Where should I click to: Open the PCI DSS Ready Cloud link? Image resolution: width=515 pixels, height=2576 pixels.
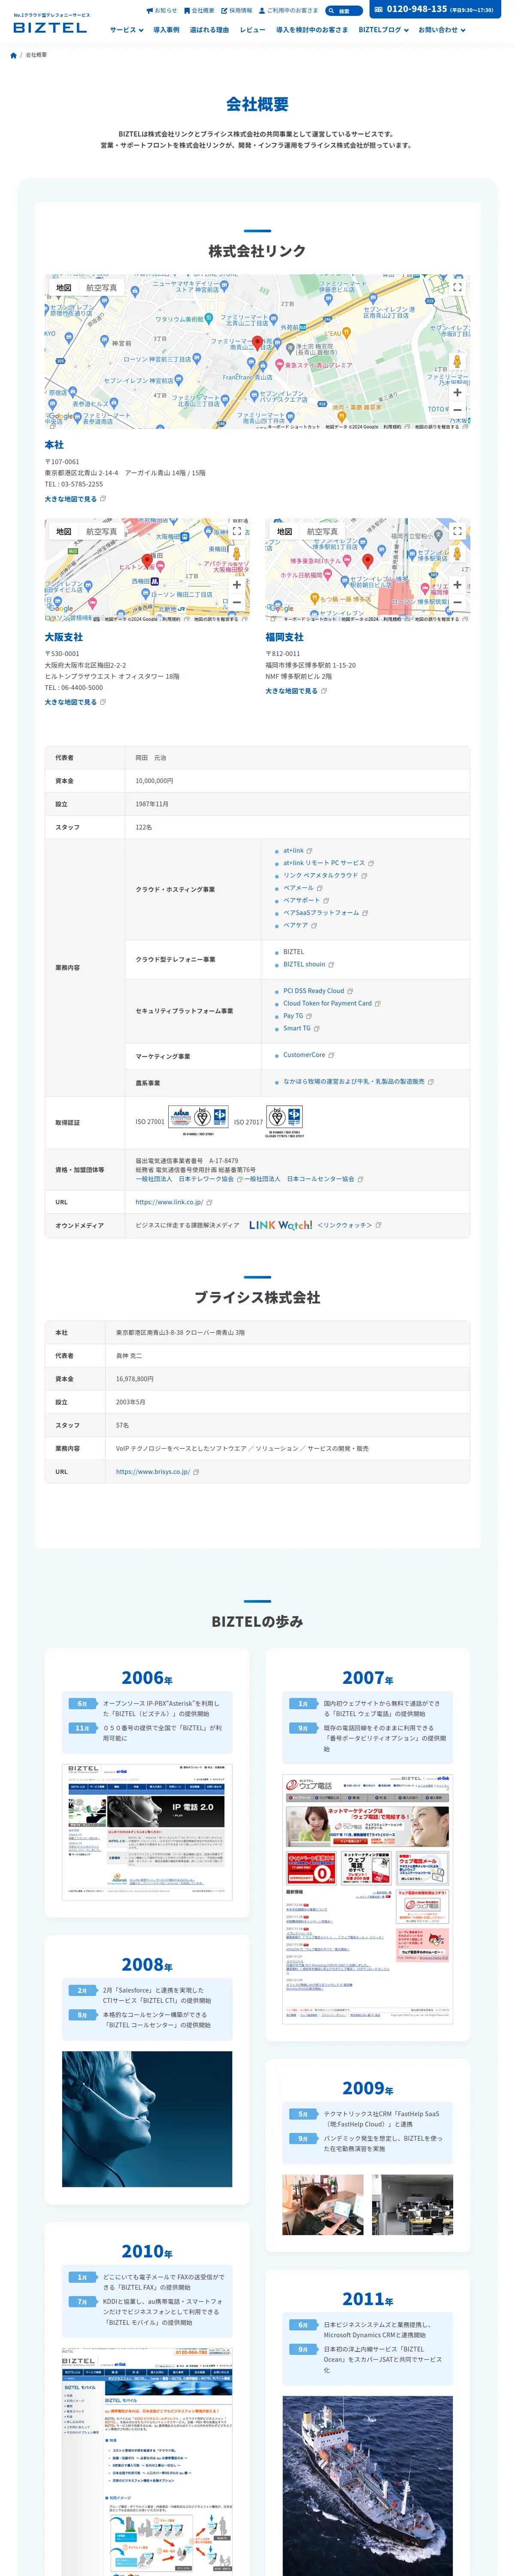coord(317,991)
